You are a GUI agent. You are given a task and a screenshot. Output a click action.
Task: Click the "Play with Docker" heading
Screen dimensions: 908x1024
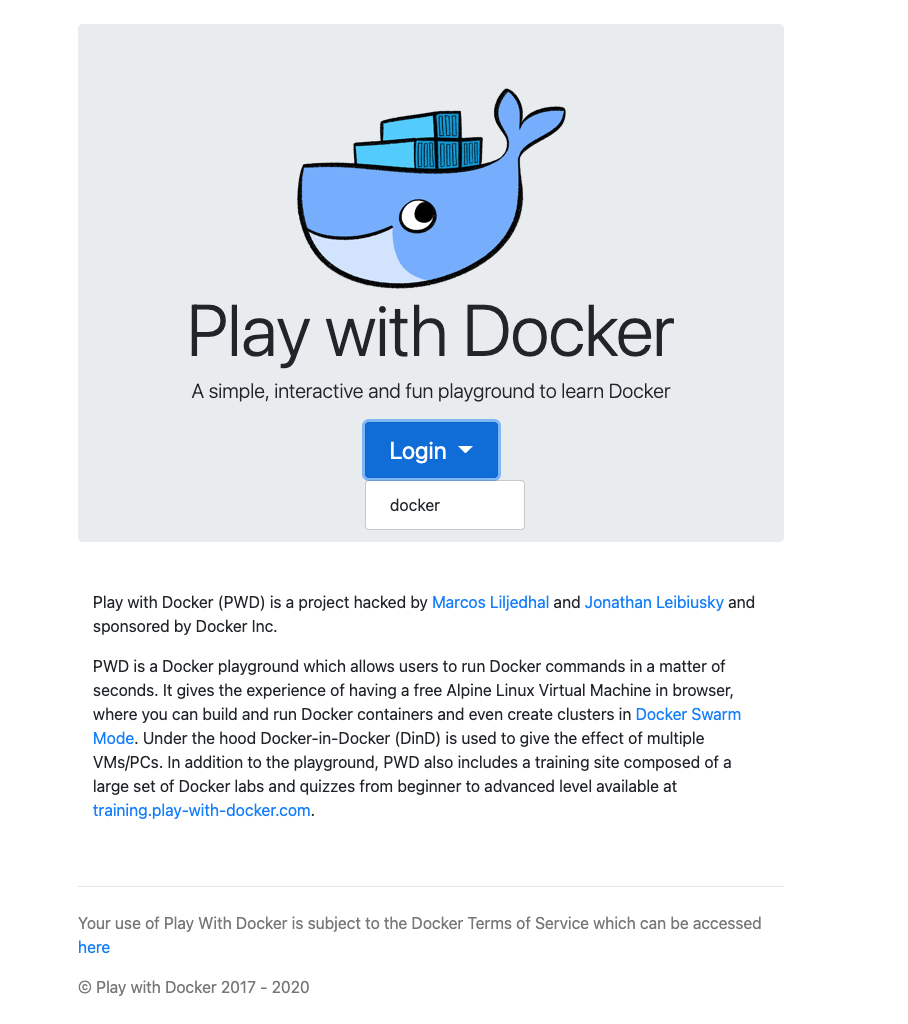tap(430, 333)
